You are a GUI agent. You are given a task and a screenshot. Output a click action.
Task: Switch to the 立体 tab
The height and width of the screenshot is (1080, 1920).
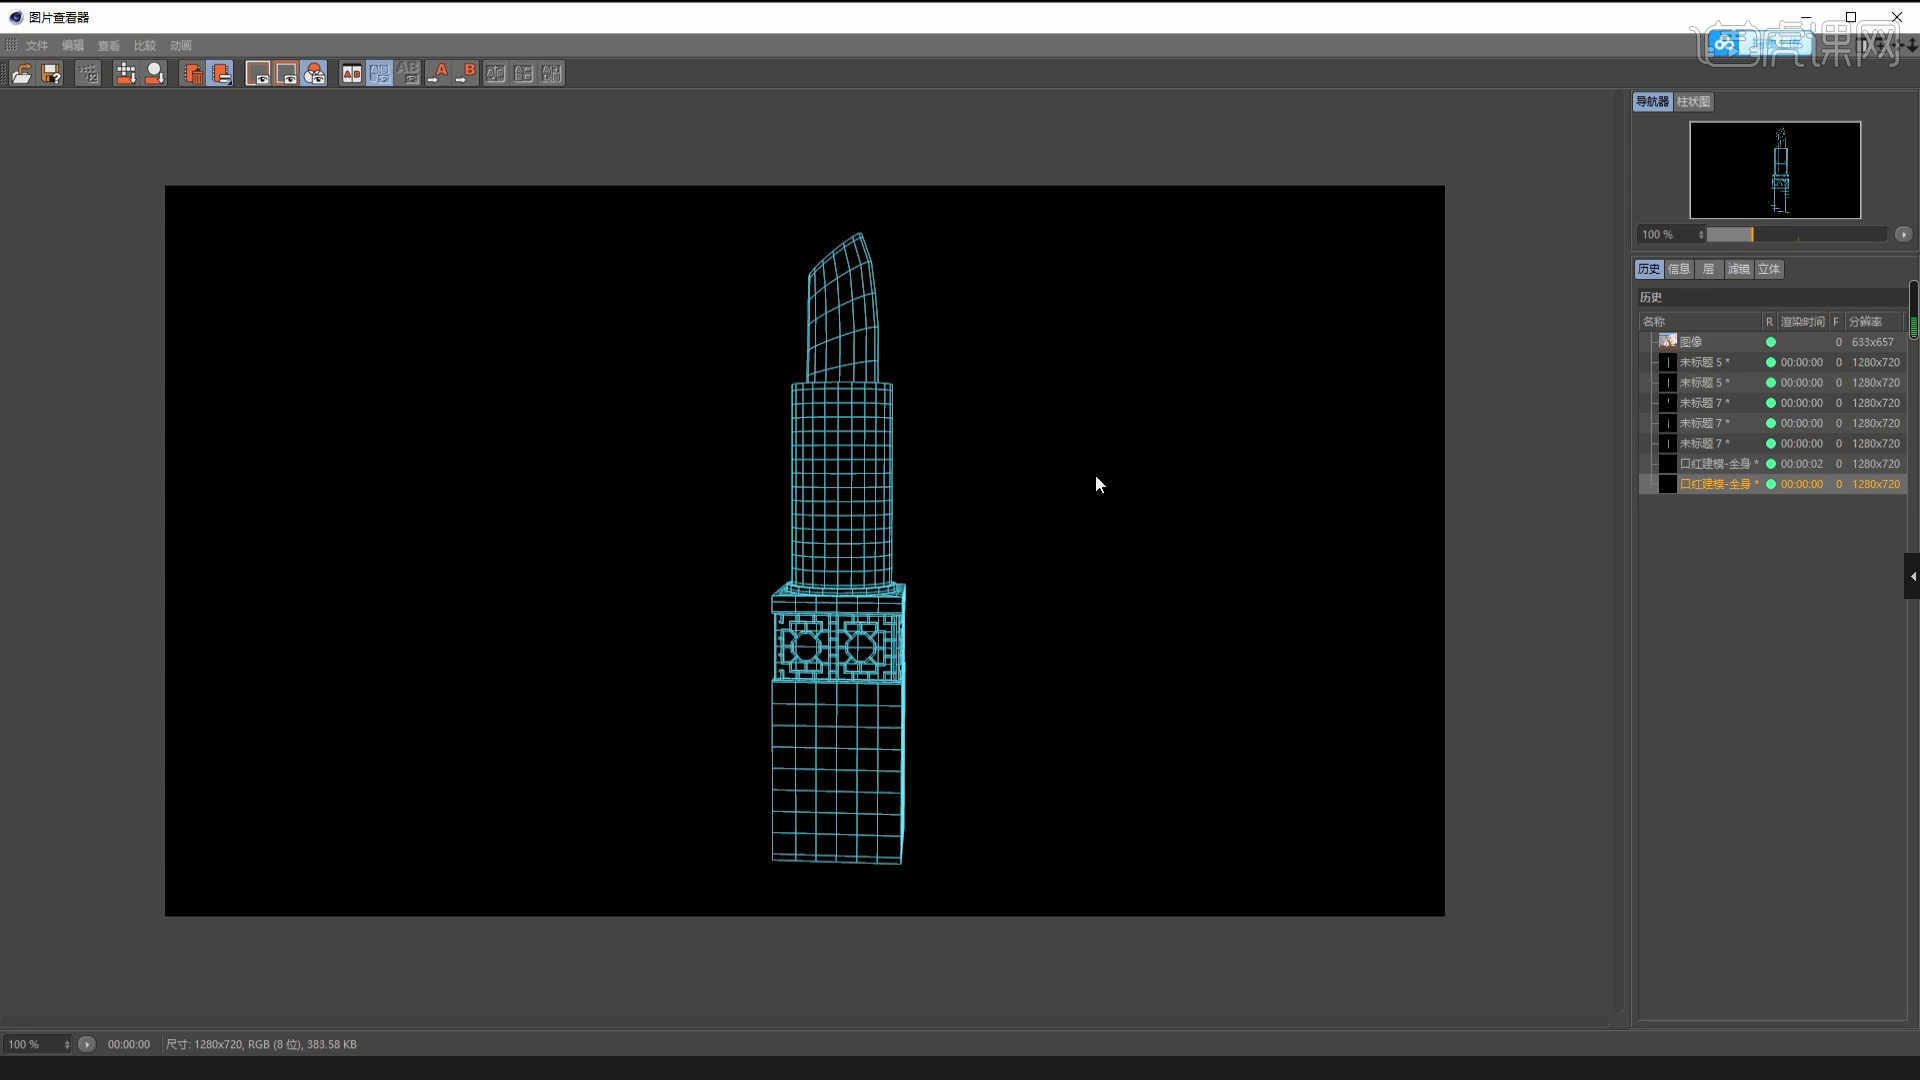pyautogui.click(x=1769, y=269)
